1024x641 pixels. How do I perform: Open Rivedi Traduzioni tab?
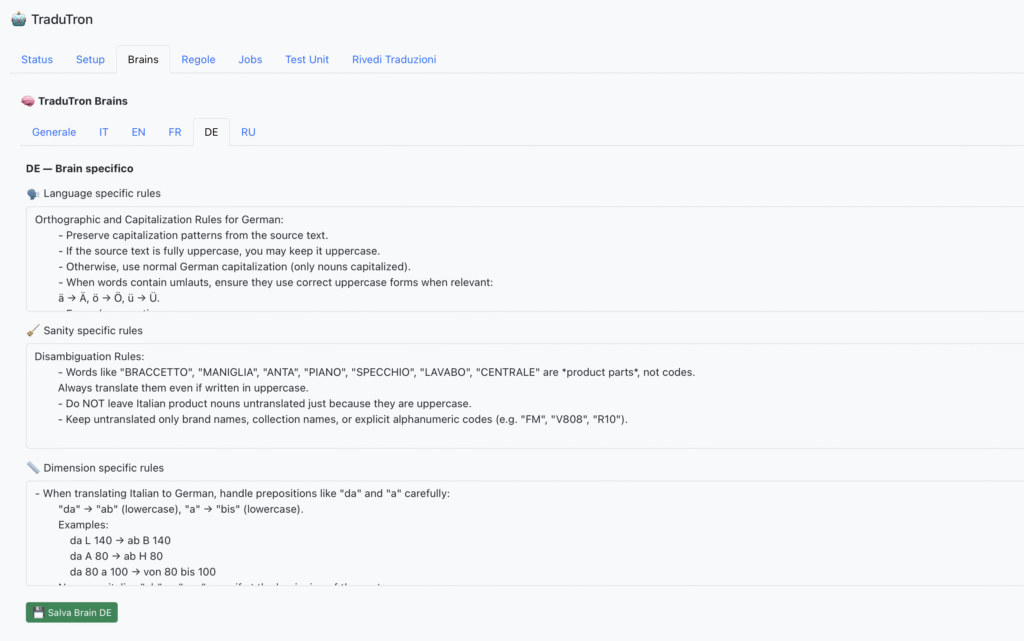pos(393,60)
